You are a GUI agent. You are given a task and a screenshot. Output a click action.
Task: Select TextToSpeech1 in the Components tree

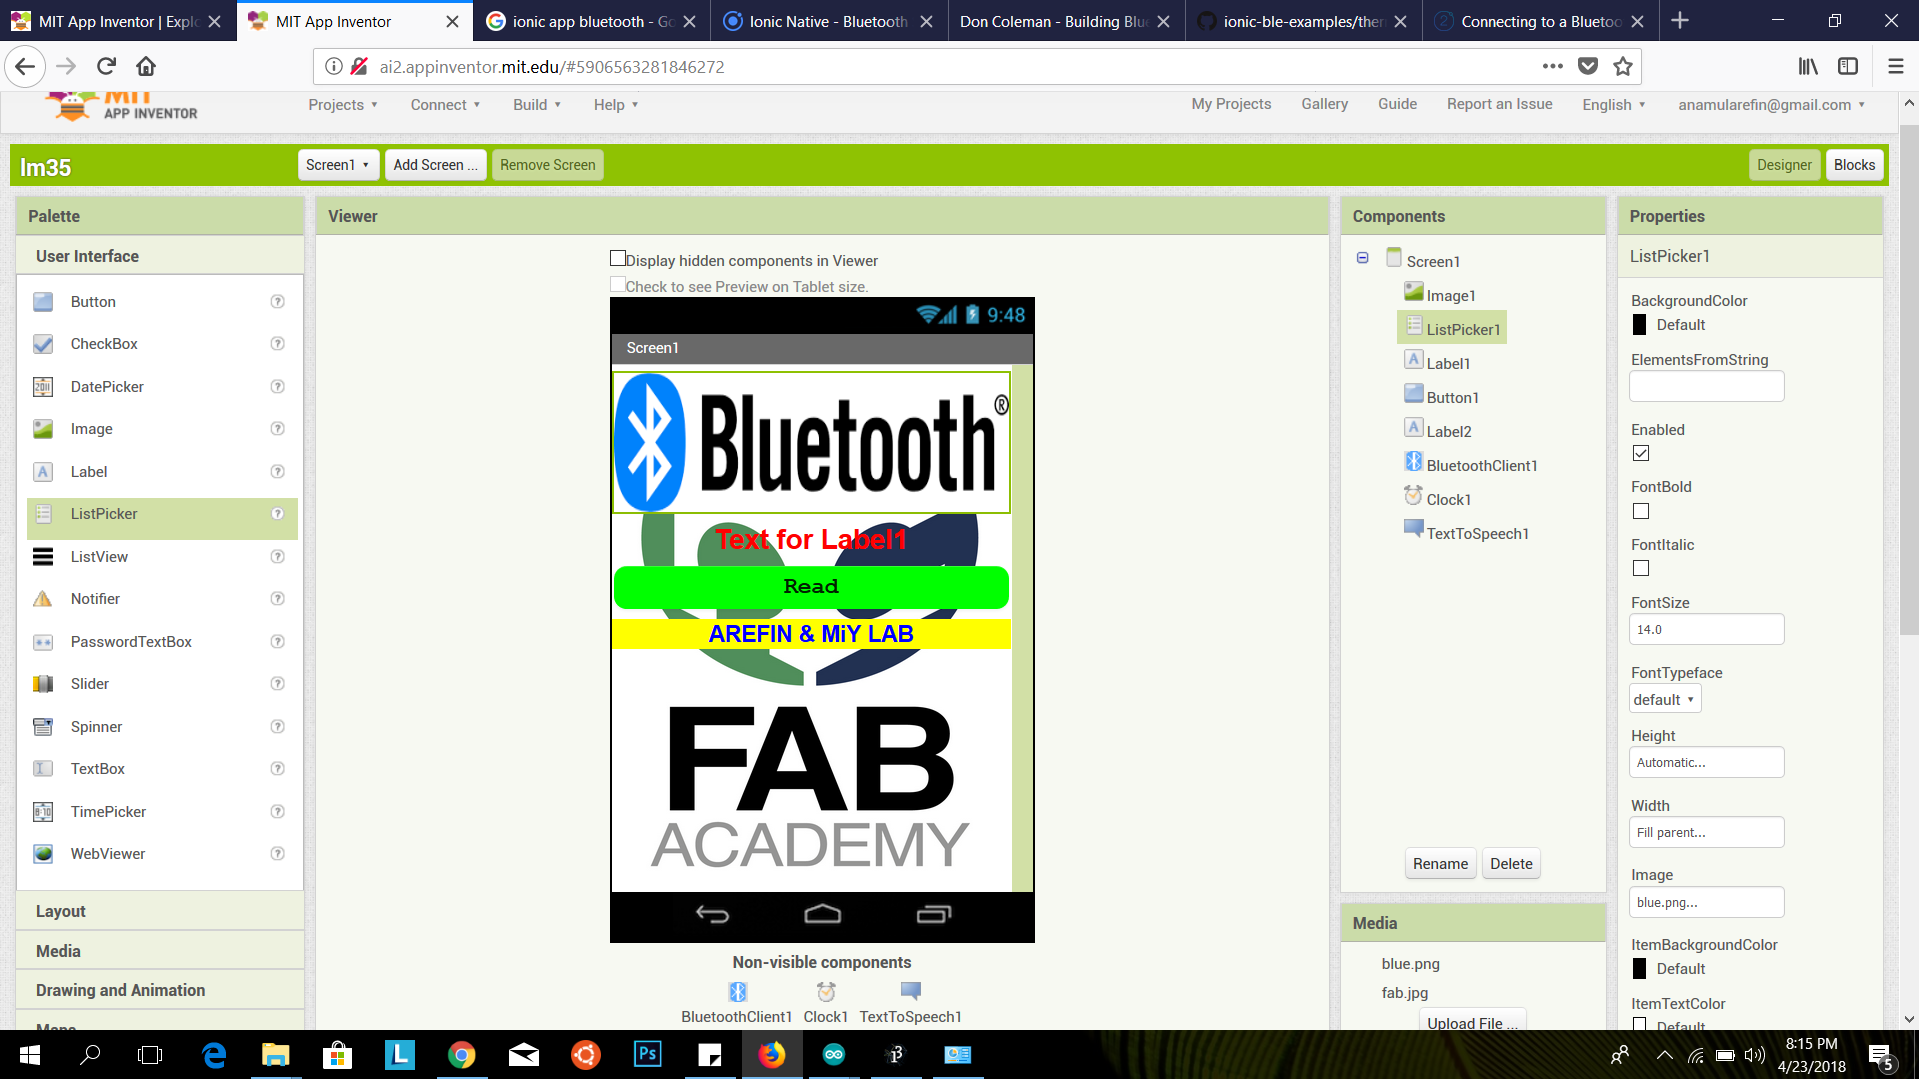(1477, 534)
